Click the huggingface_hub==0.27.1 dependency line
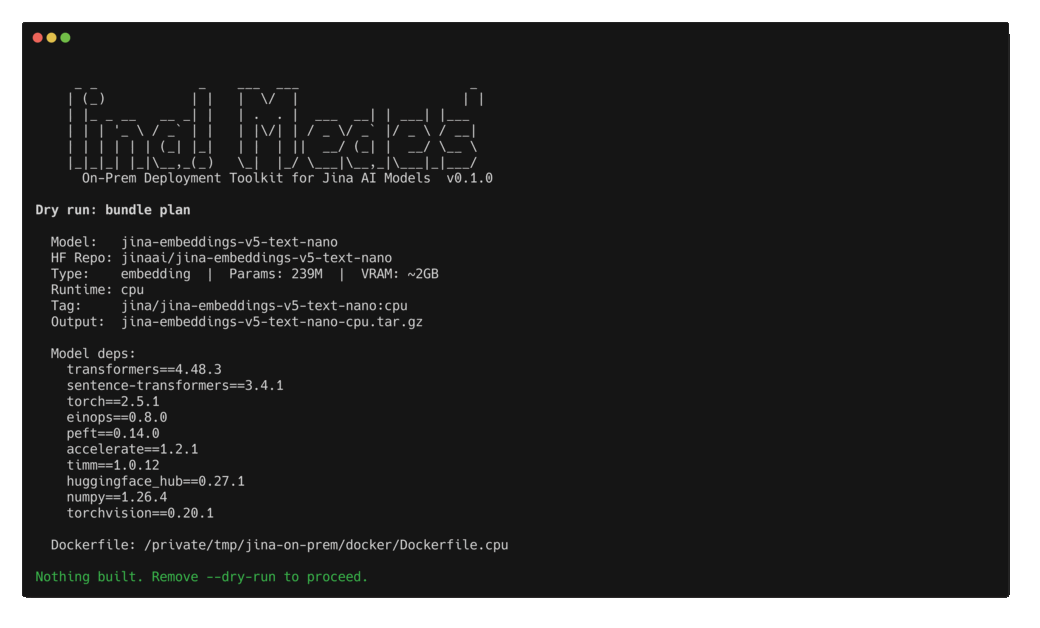This screenshot has width=1040, height=628. coord(155,481)
